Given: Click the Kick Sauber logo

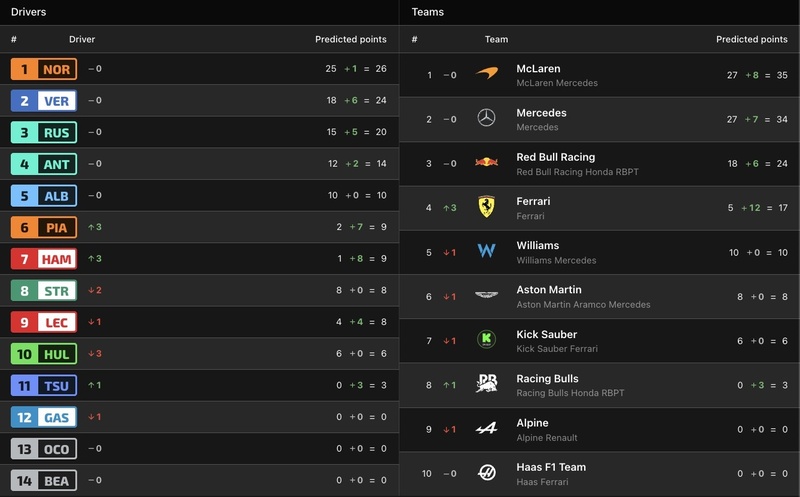Looking at the screenshot, I should 486,340.
